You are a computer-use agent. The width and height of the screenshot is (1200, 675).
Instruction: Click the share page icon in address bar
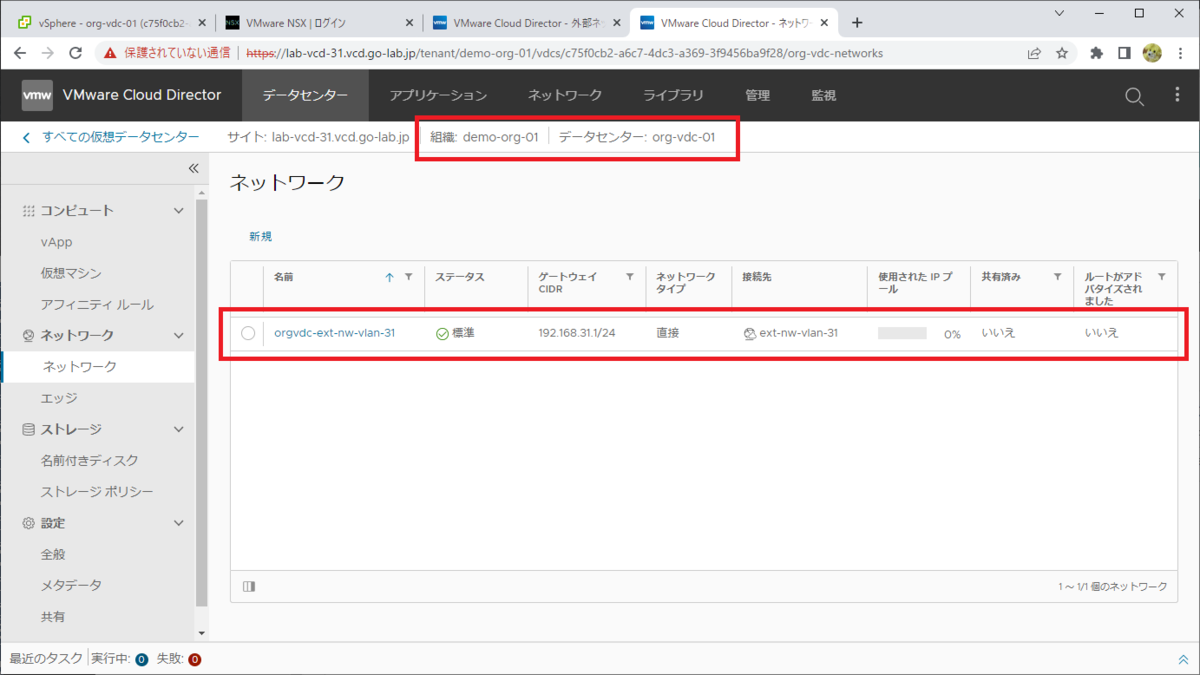(x=1034, y=53)
